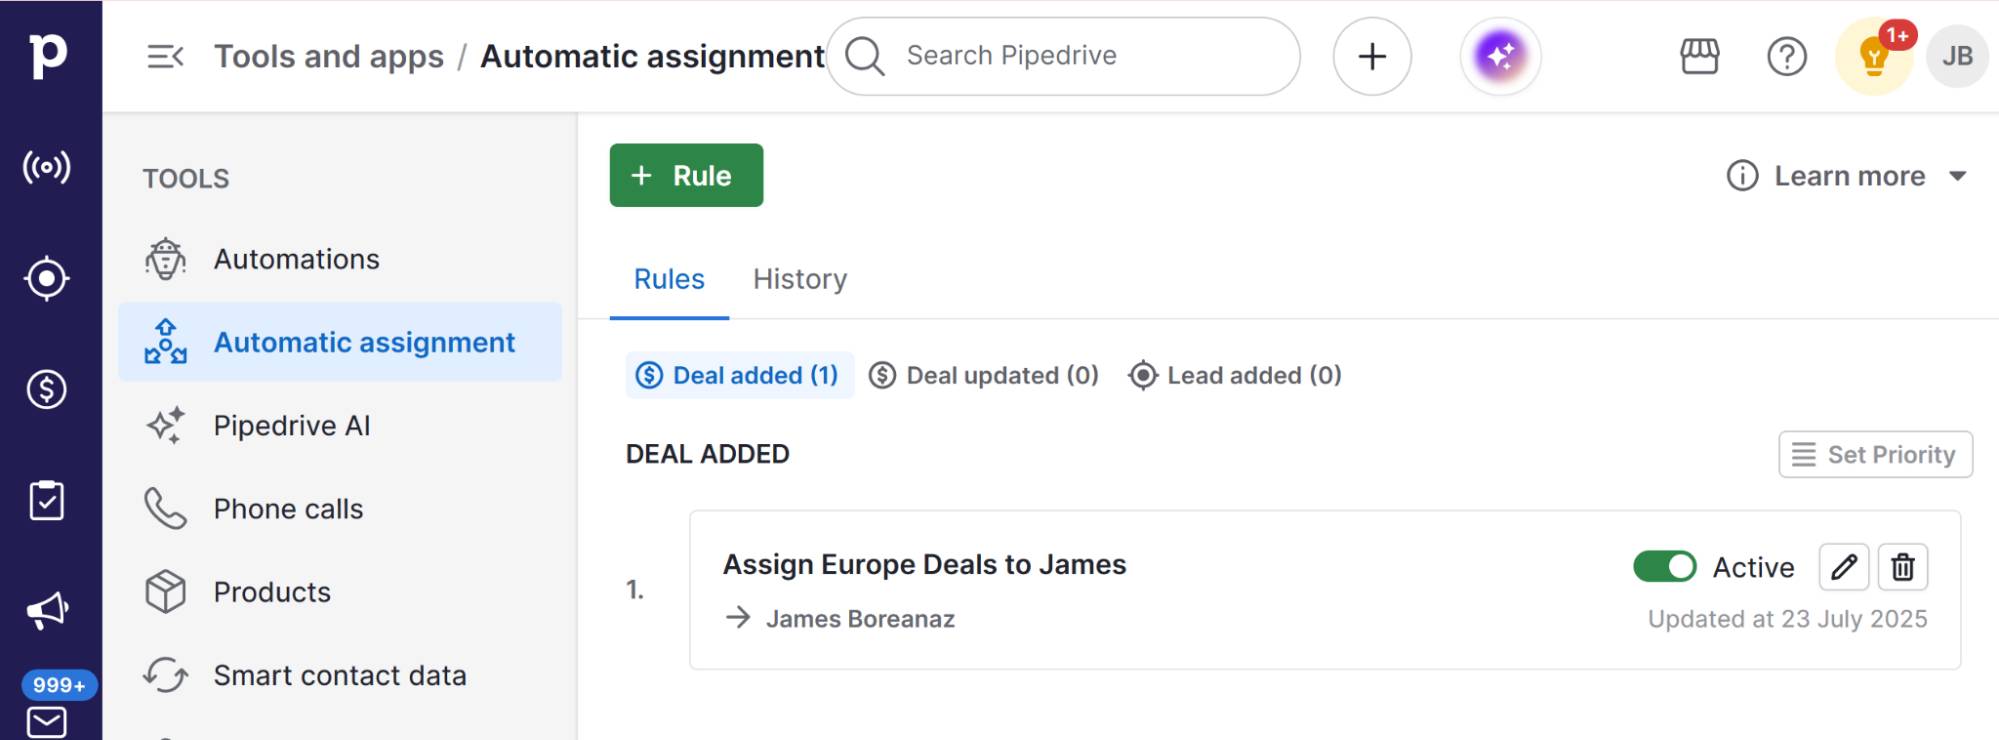Open Activities checklist icon in navbar
1999x740 pixels.
pyautogui.click(x=47, y=500)
